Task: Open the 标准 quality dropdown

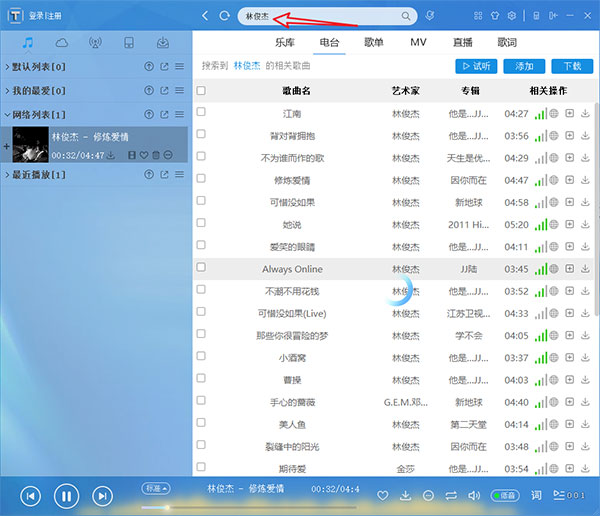Action: pyautogui.click(x=156, y=488)
